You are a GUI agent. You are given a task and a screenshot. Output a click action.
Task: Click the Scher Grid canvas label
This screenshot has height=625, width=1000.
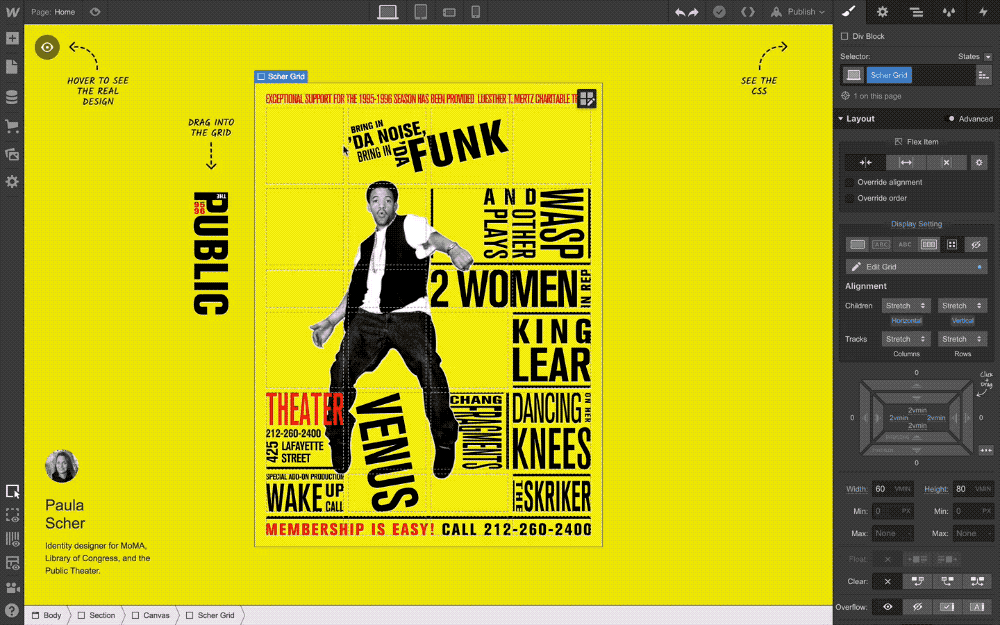pos(281,77)
